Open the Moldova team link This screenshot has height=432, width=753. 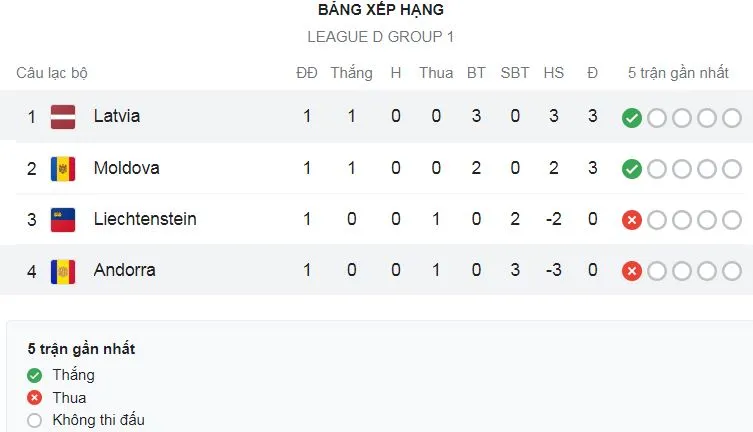pos(126,168)
